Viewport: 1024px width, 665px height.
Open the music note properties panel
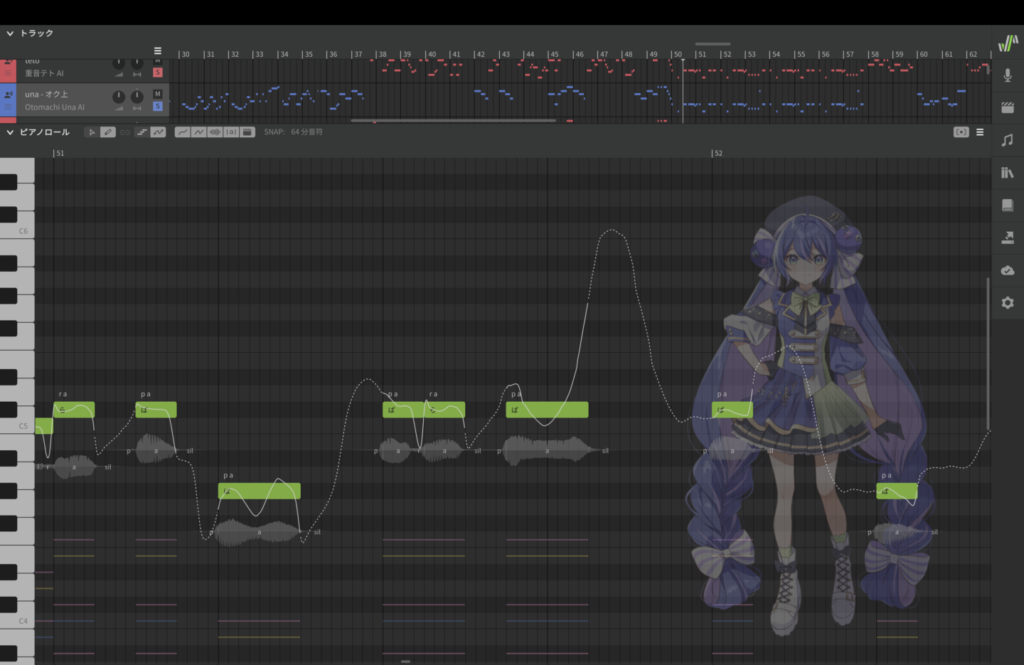click(1008, 140)
